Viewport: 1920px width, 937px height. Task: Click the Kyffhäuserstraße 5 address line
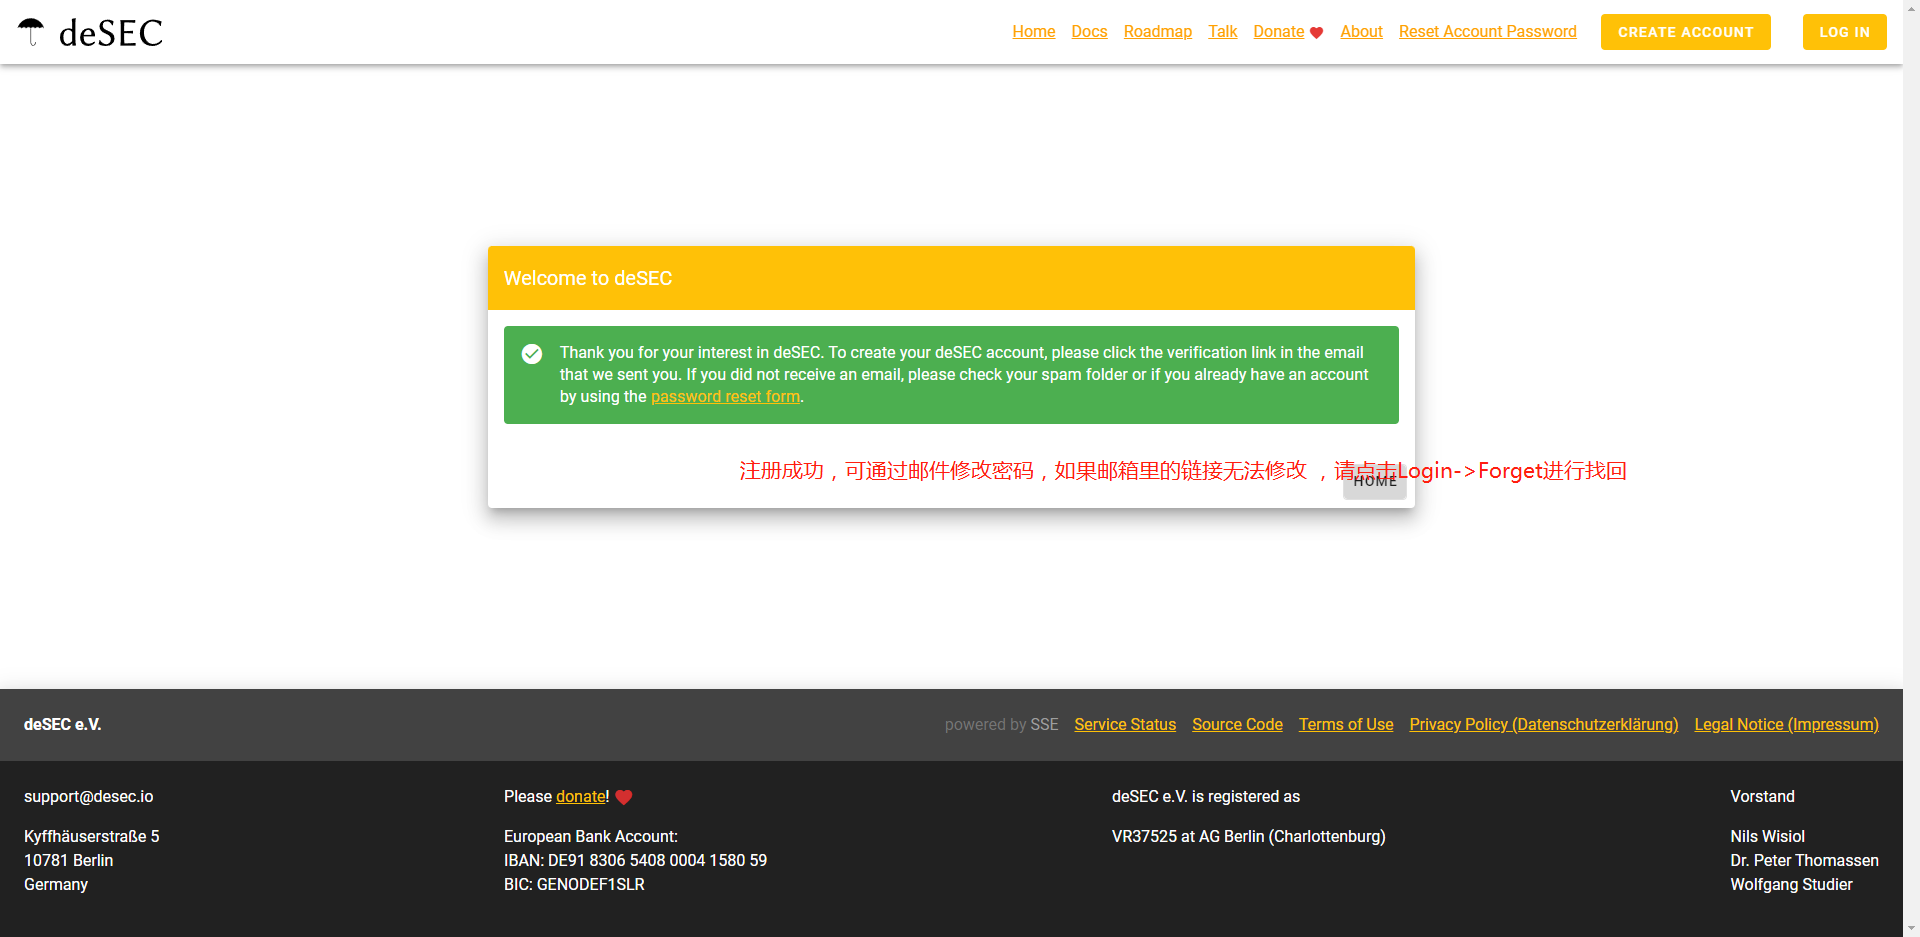click(x=92, y=837)
